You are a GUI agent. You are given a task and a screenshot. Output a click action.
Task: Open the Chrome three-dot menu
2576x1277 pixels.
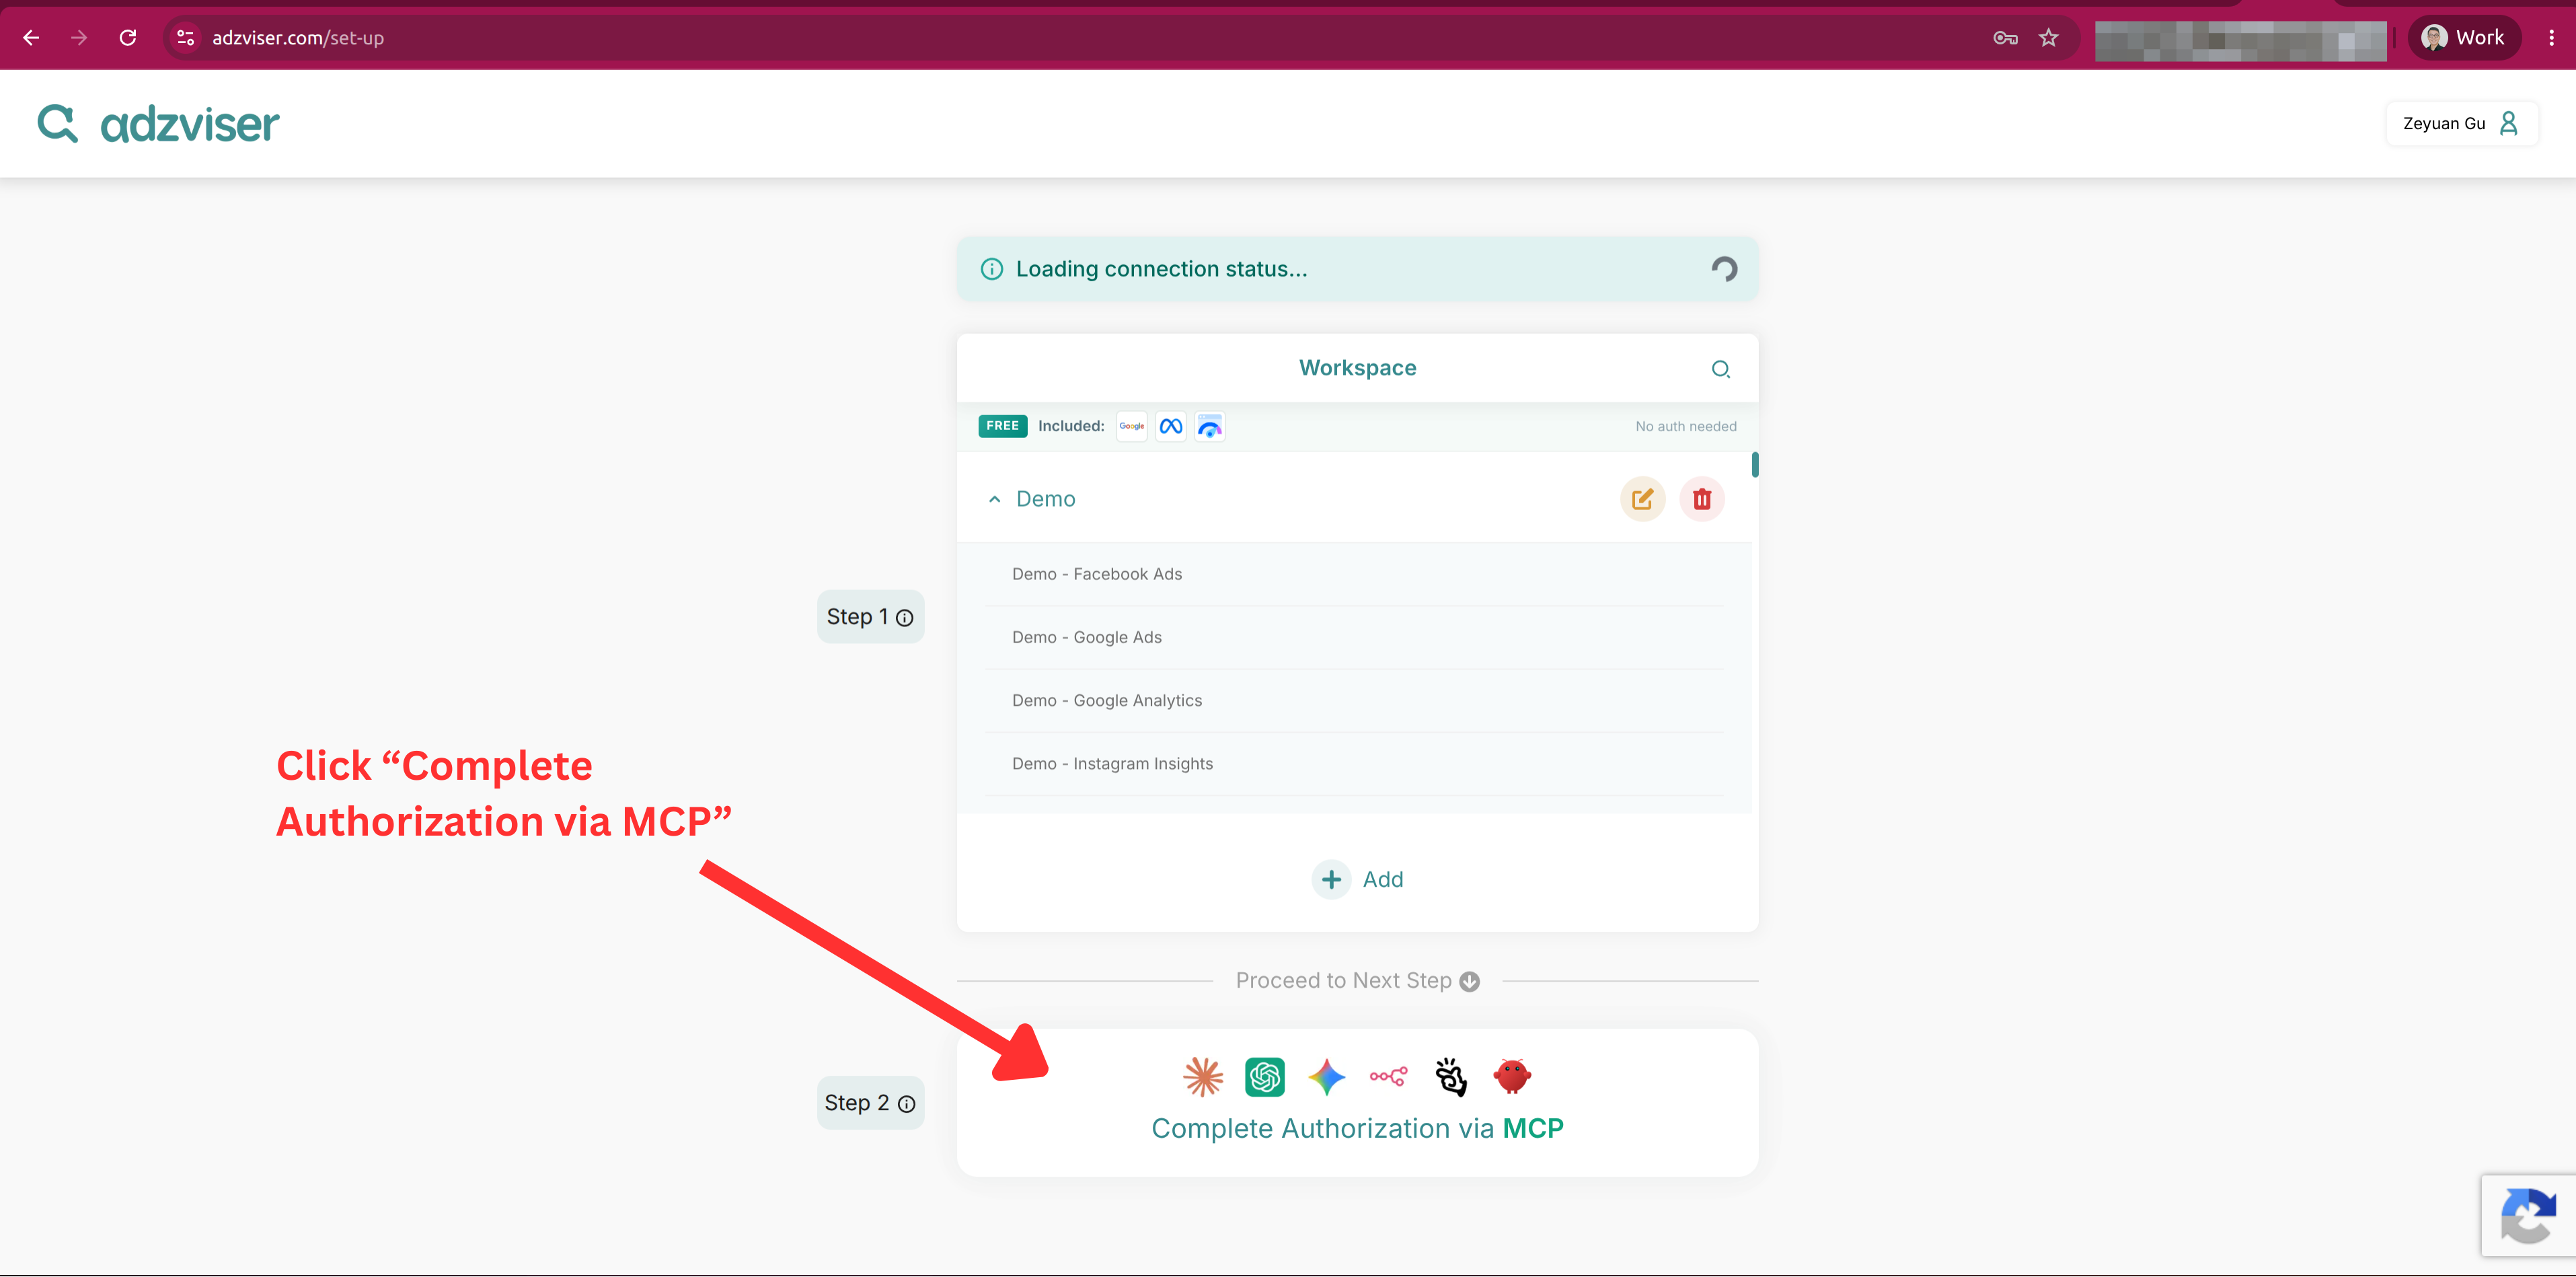(x=2551, y=38)
